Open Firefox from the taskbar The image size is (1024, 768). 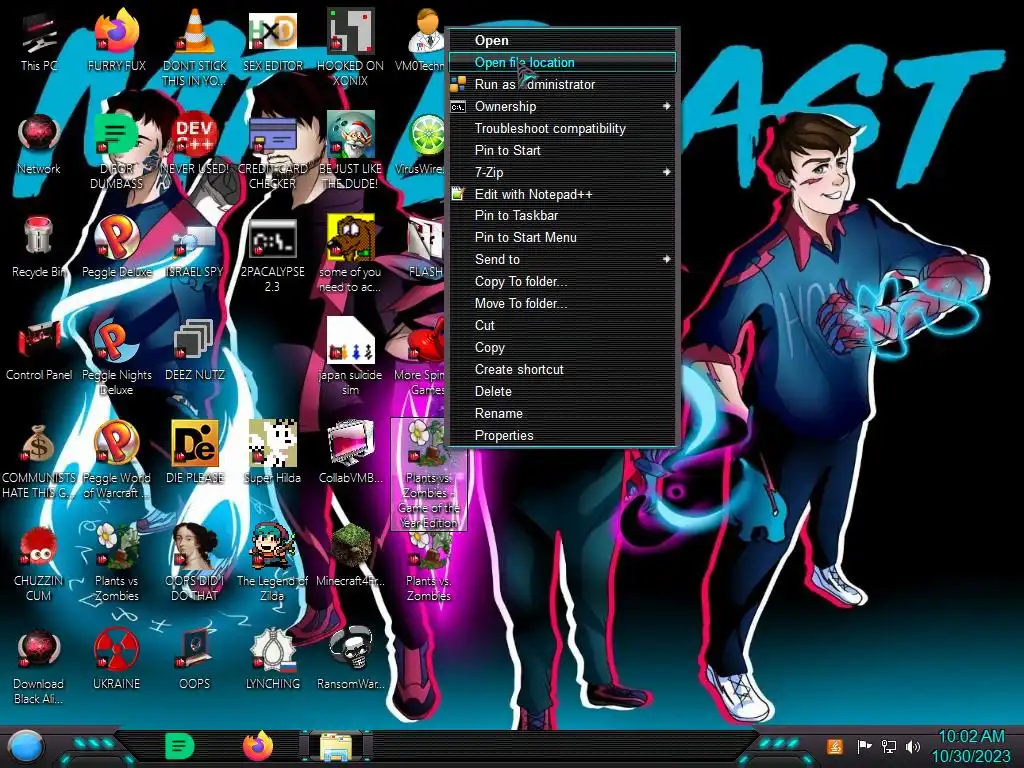258,746
